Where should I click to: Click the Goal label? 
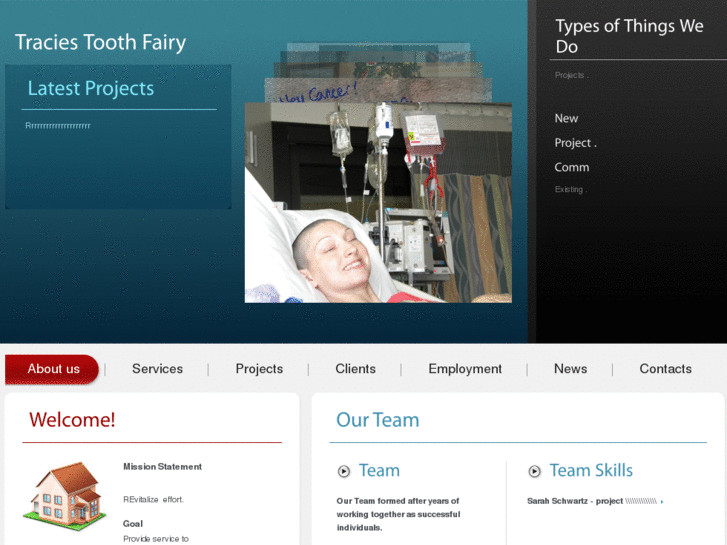[x=133, y=524]
